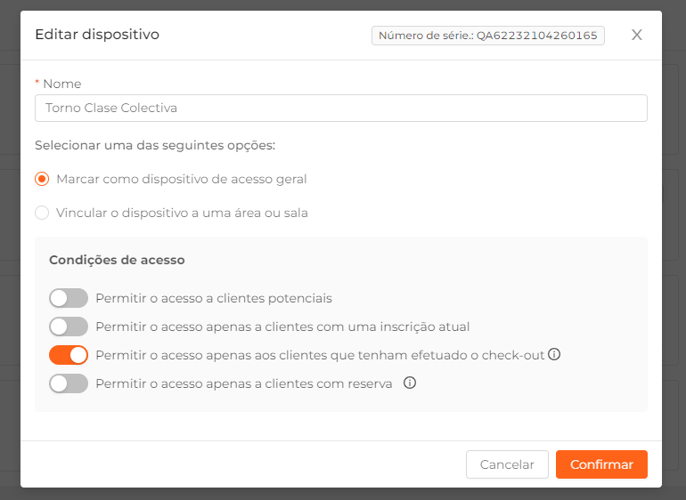Click 'Permitir o acesso a clientes potenciais' text
This screenshot has width=686, height=500.
pos(214,298)
